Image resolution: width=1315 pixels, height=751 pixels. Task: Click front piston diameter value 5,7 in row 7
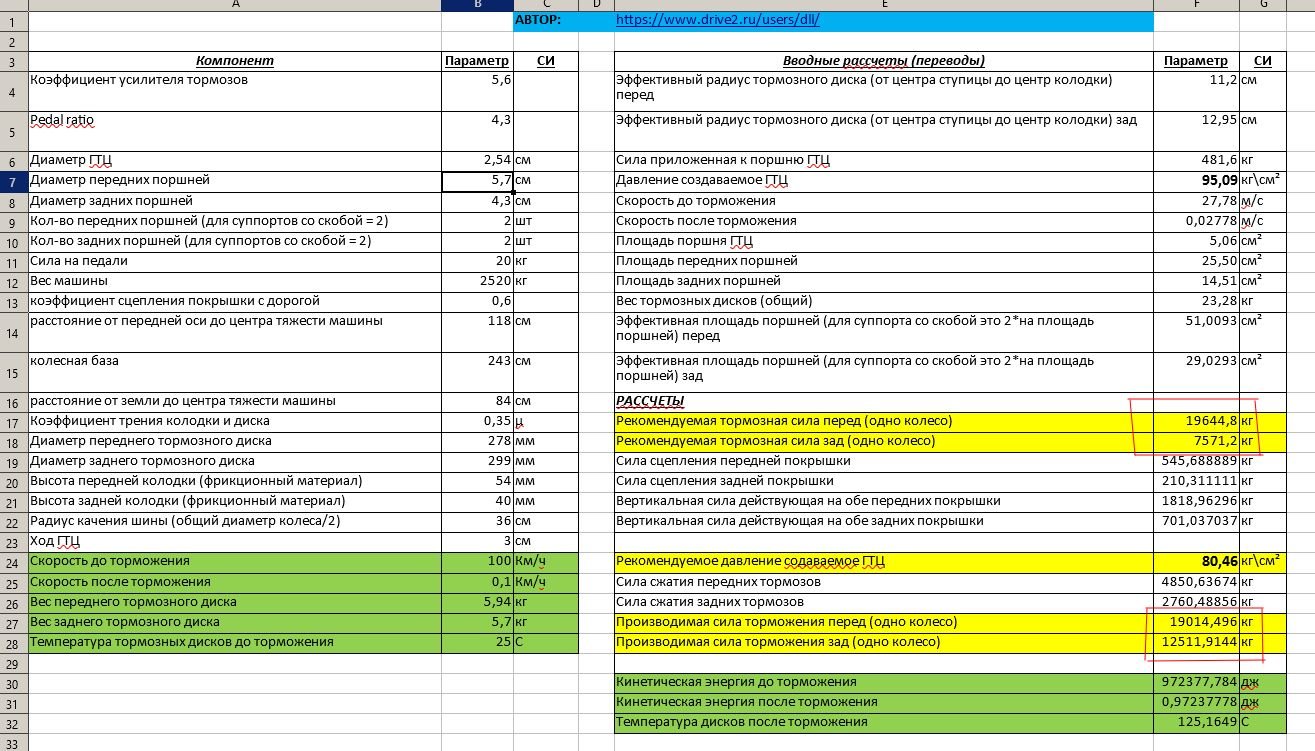coord(477,181)
